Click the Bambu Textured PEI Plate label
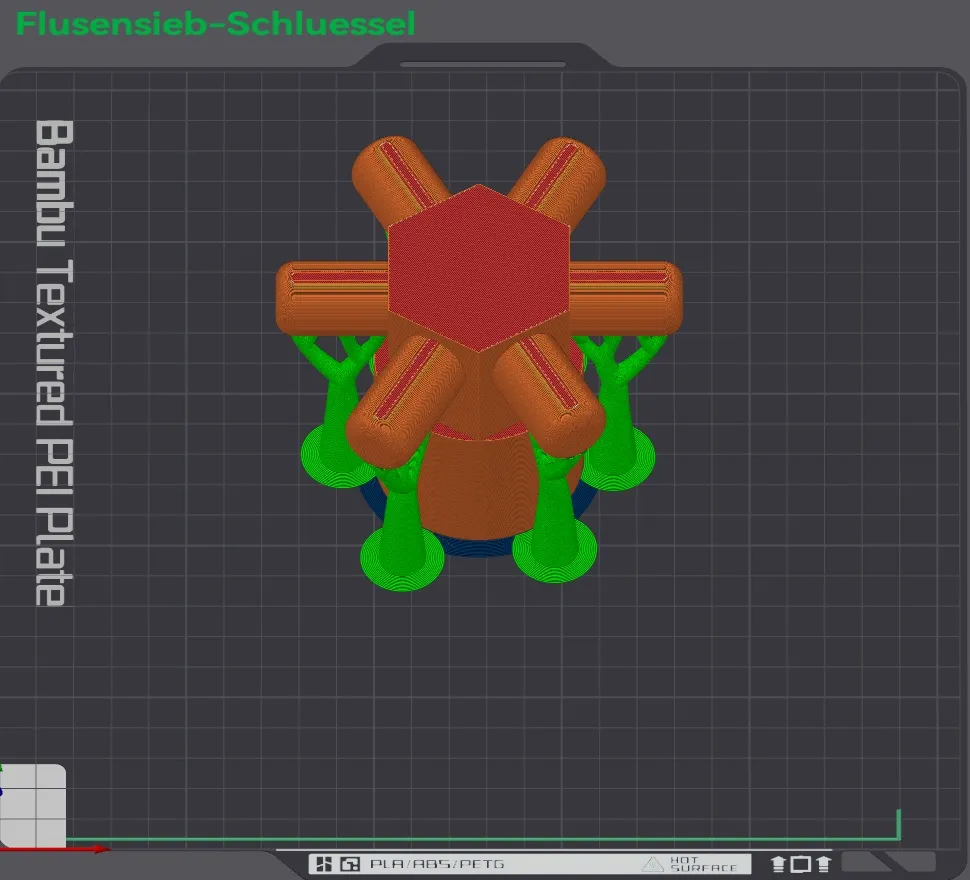The height and width of the screenshot is (880, 970). (x=53, y=362)
